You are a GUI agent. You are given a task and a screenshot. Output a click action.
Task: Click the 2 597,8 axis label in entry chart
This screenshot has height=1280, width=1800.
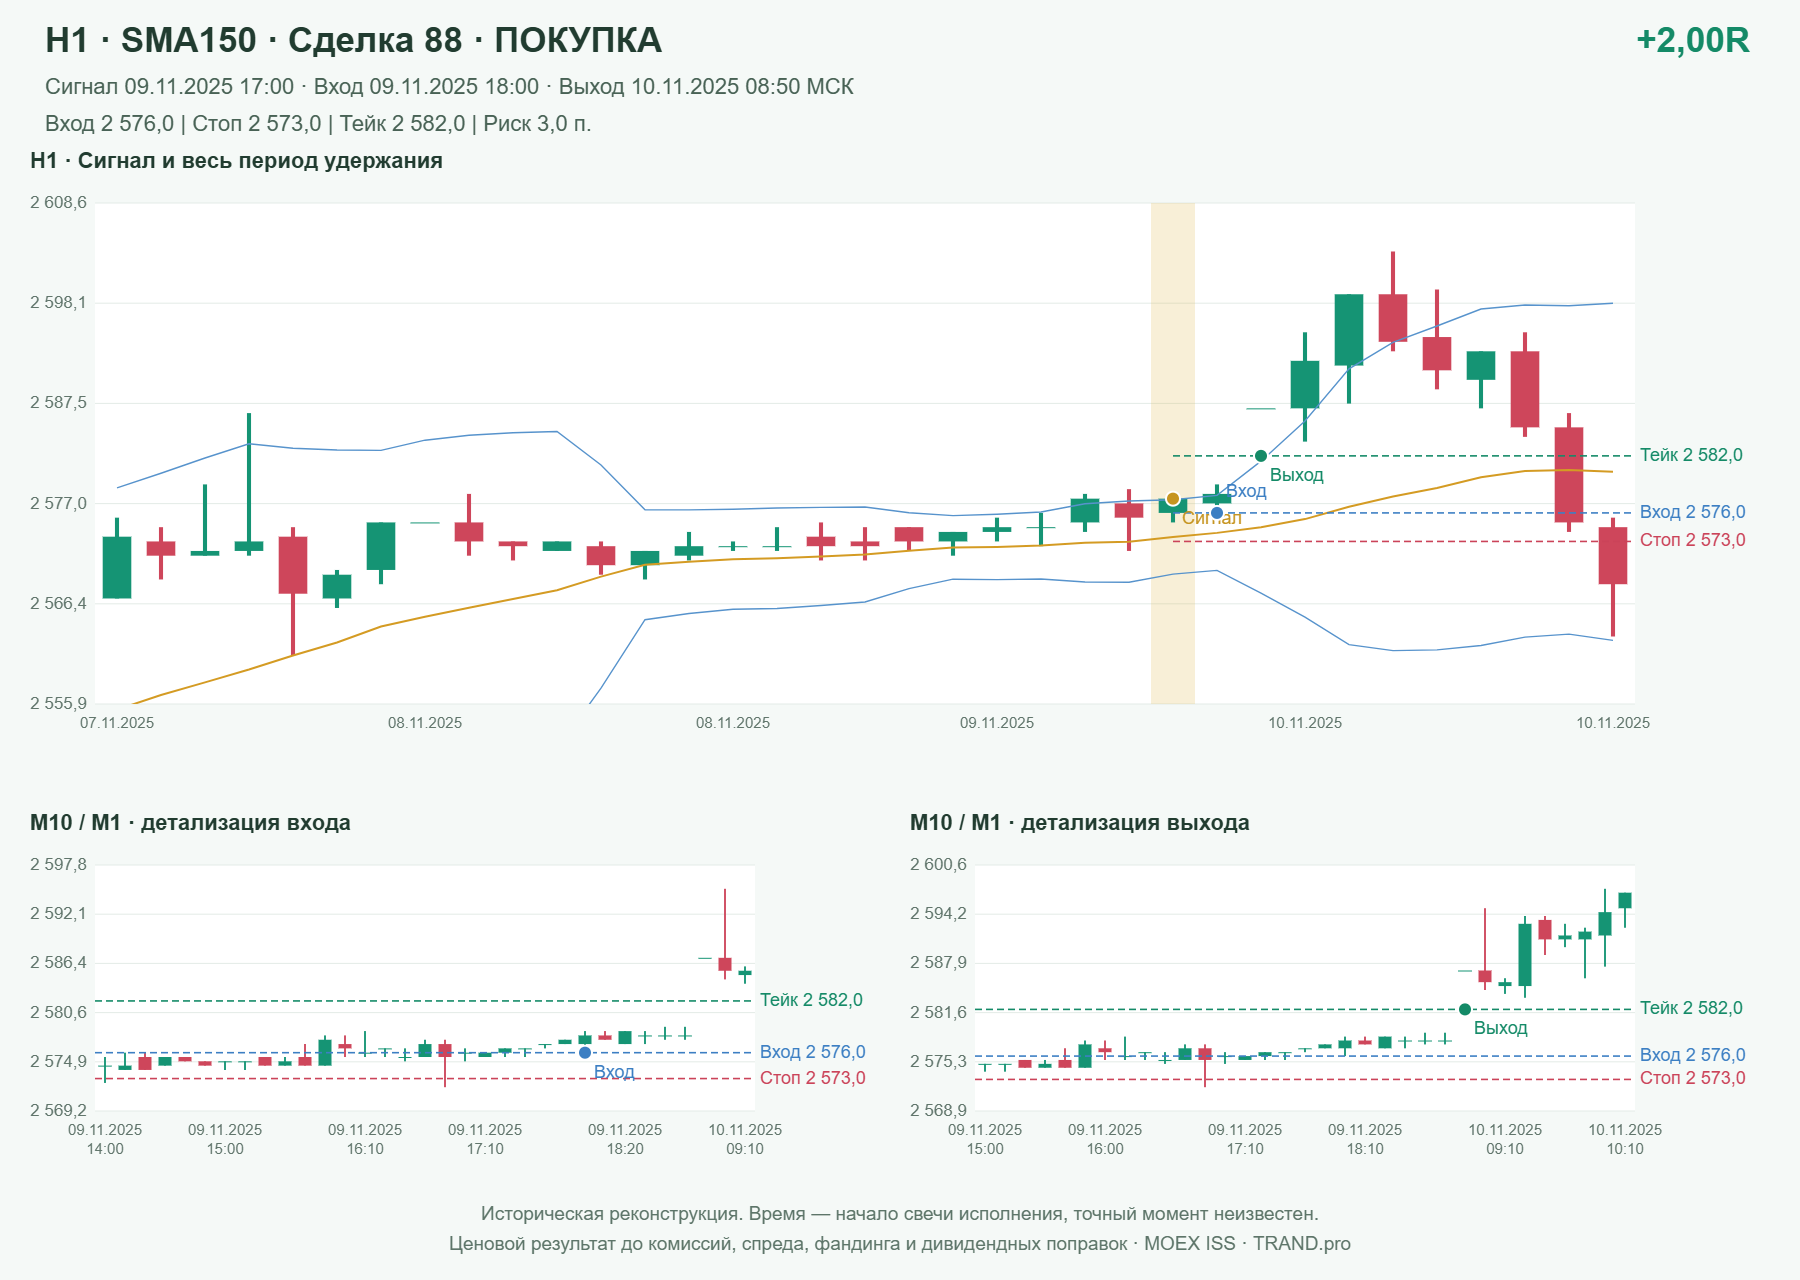(x=58, y=865)
